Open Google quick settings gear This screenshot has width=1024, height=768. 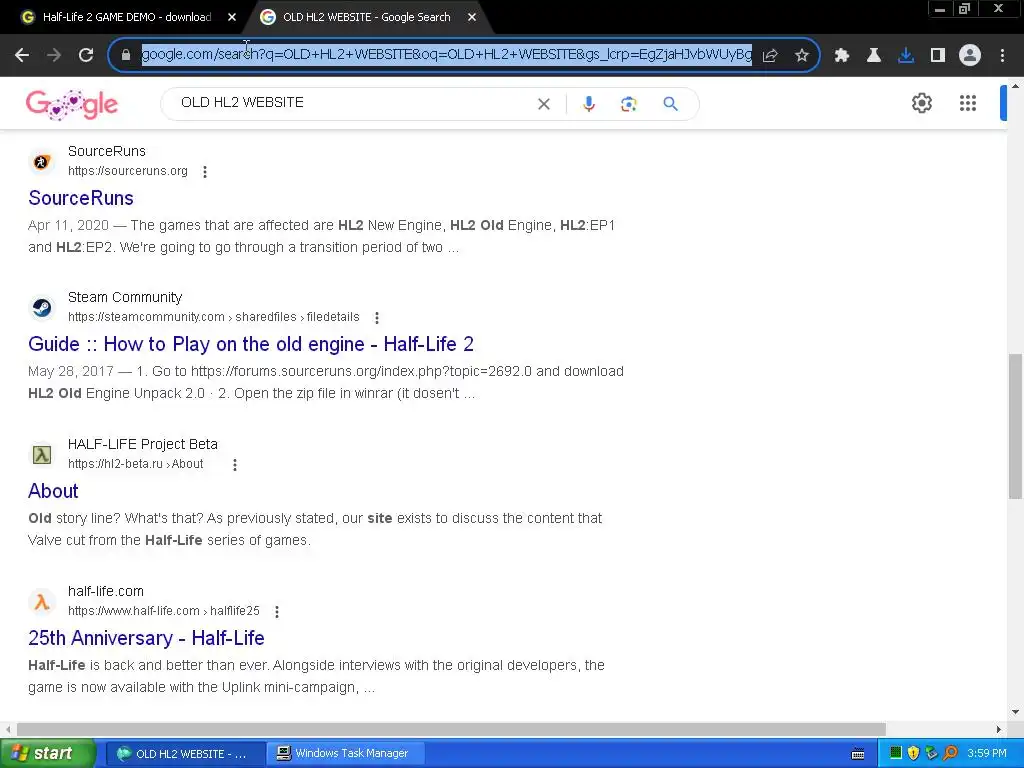[921, 103]
